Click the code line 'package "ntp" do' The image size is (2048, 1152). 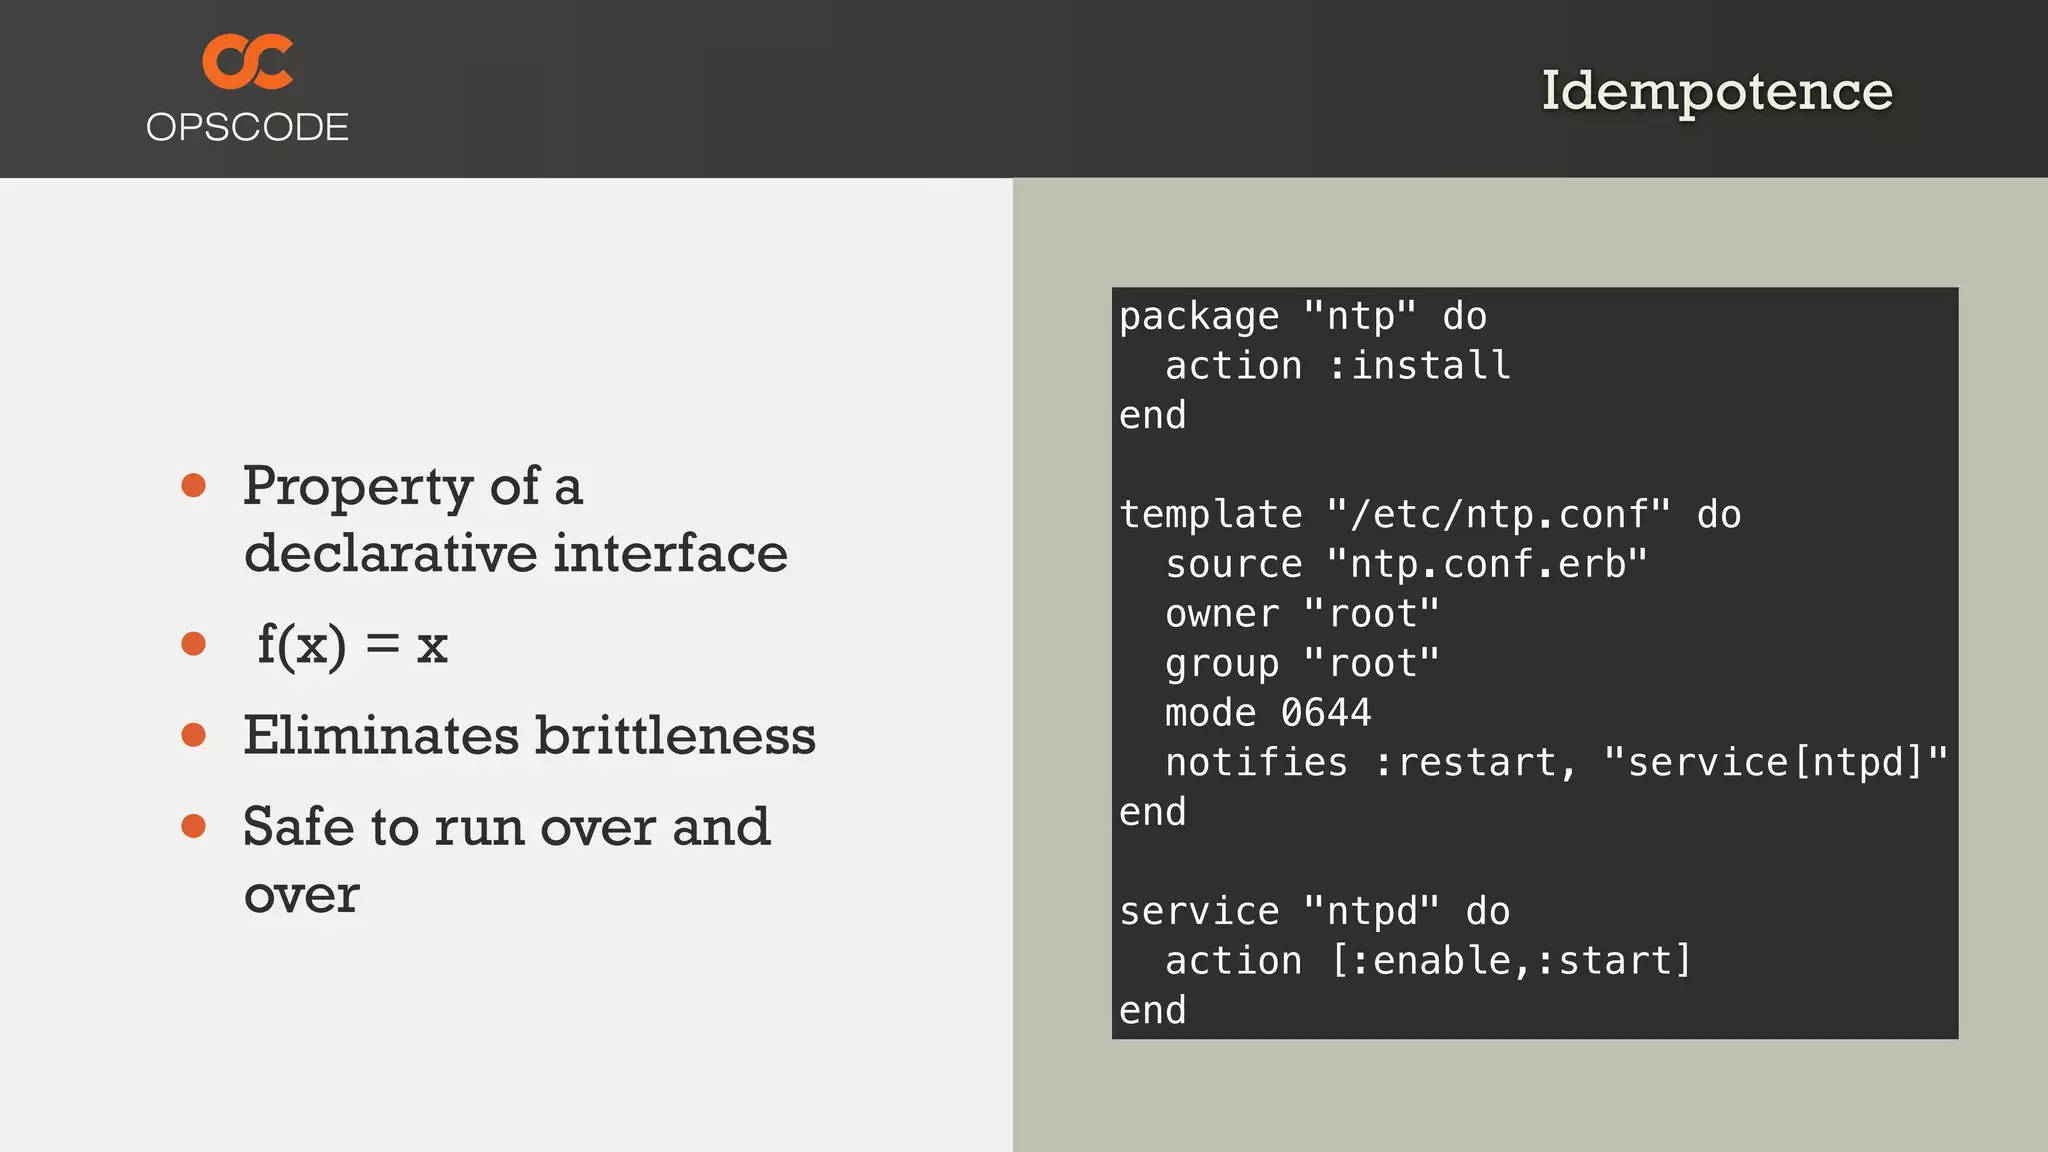click(x=1303, y=317)
